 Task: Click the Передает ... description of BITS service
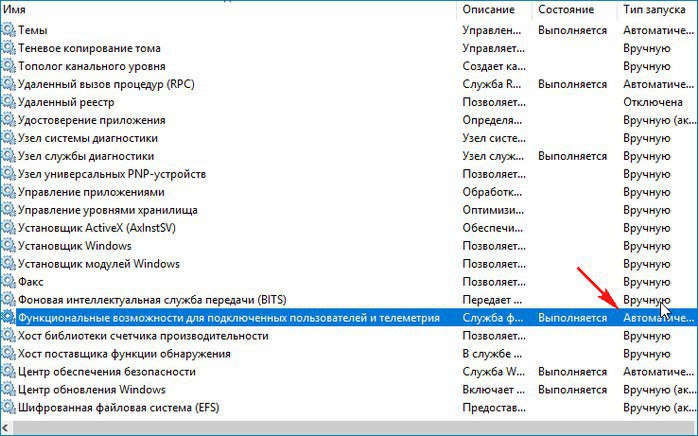coord(492,300)
